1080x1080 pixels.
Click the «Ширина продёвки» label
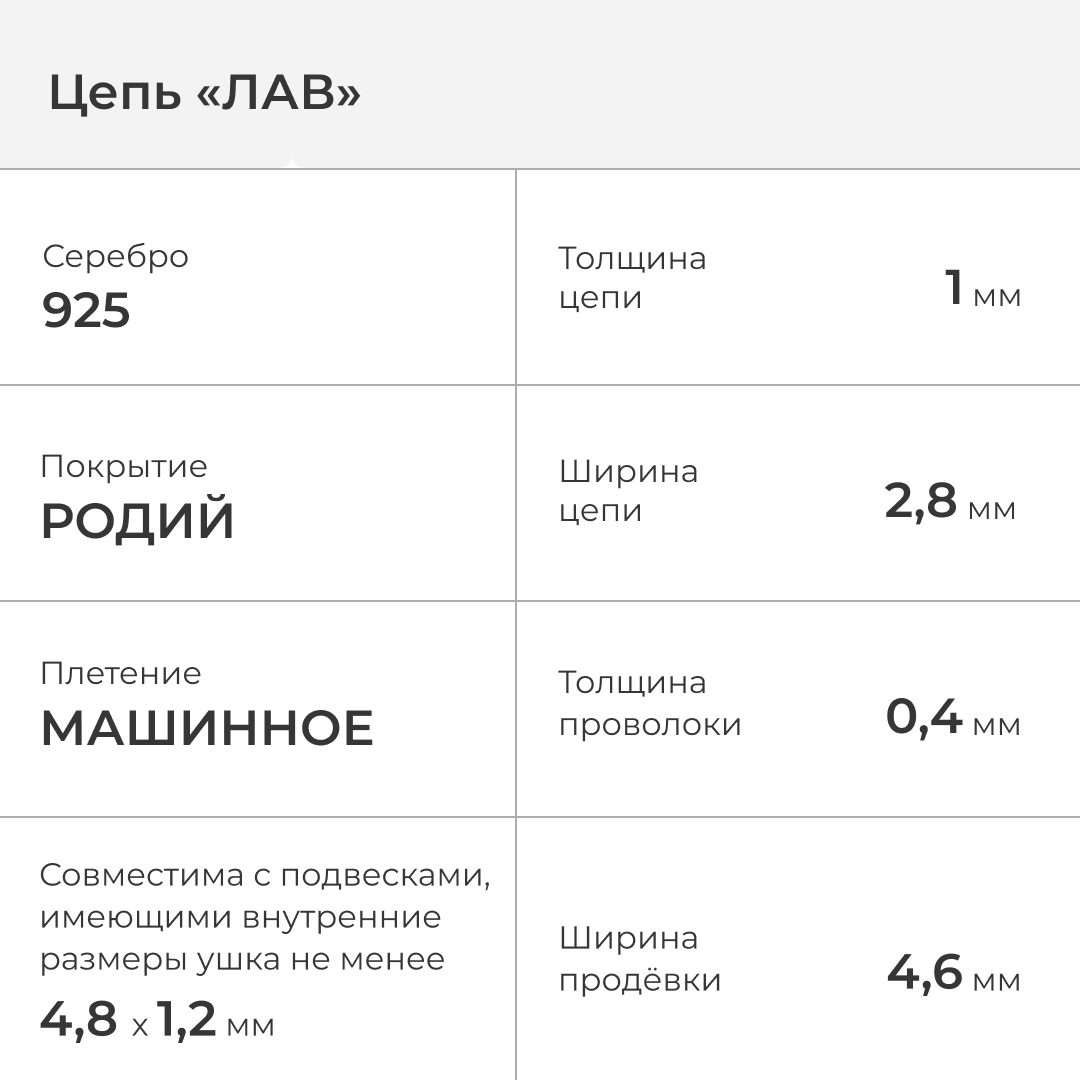[639, 959]
